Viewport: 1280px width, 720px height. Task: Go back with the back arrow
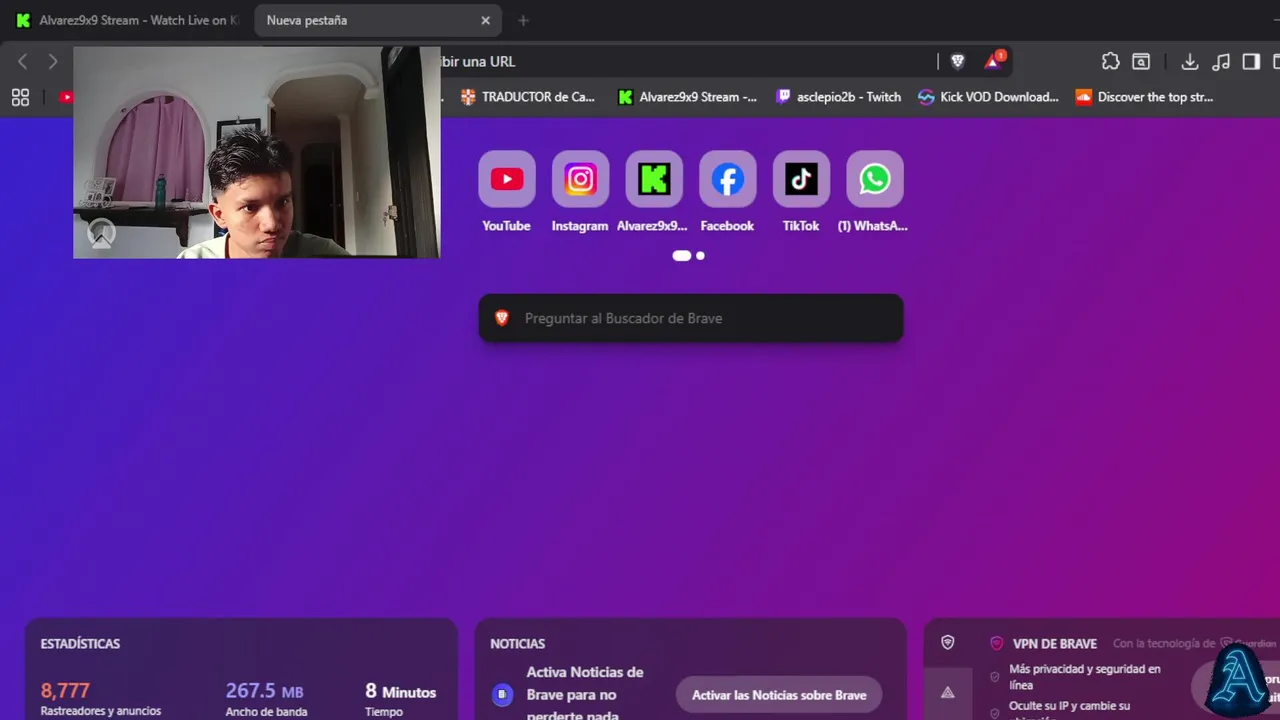tap(23, 61)
